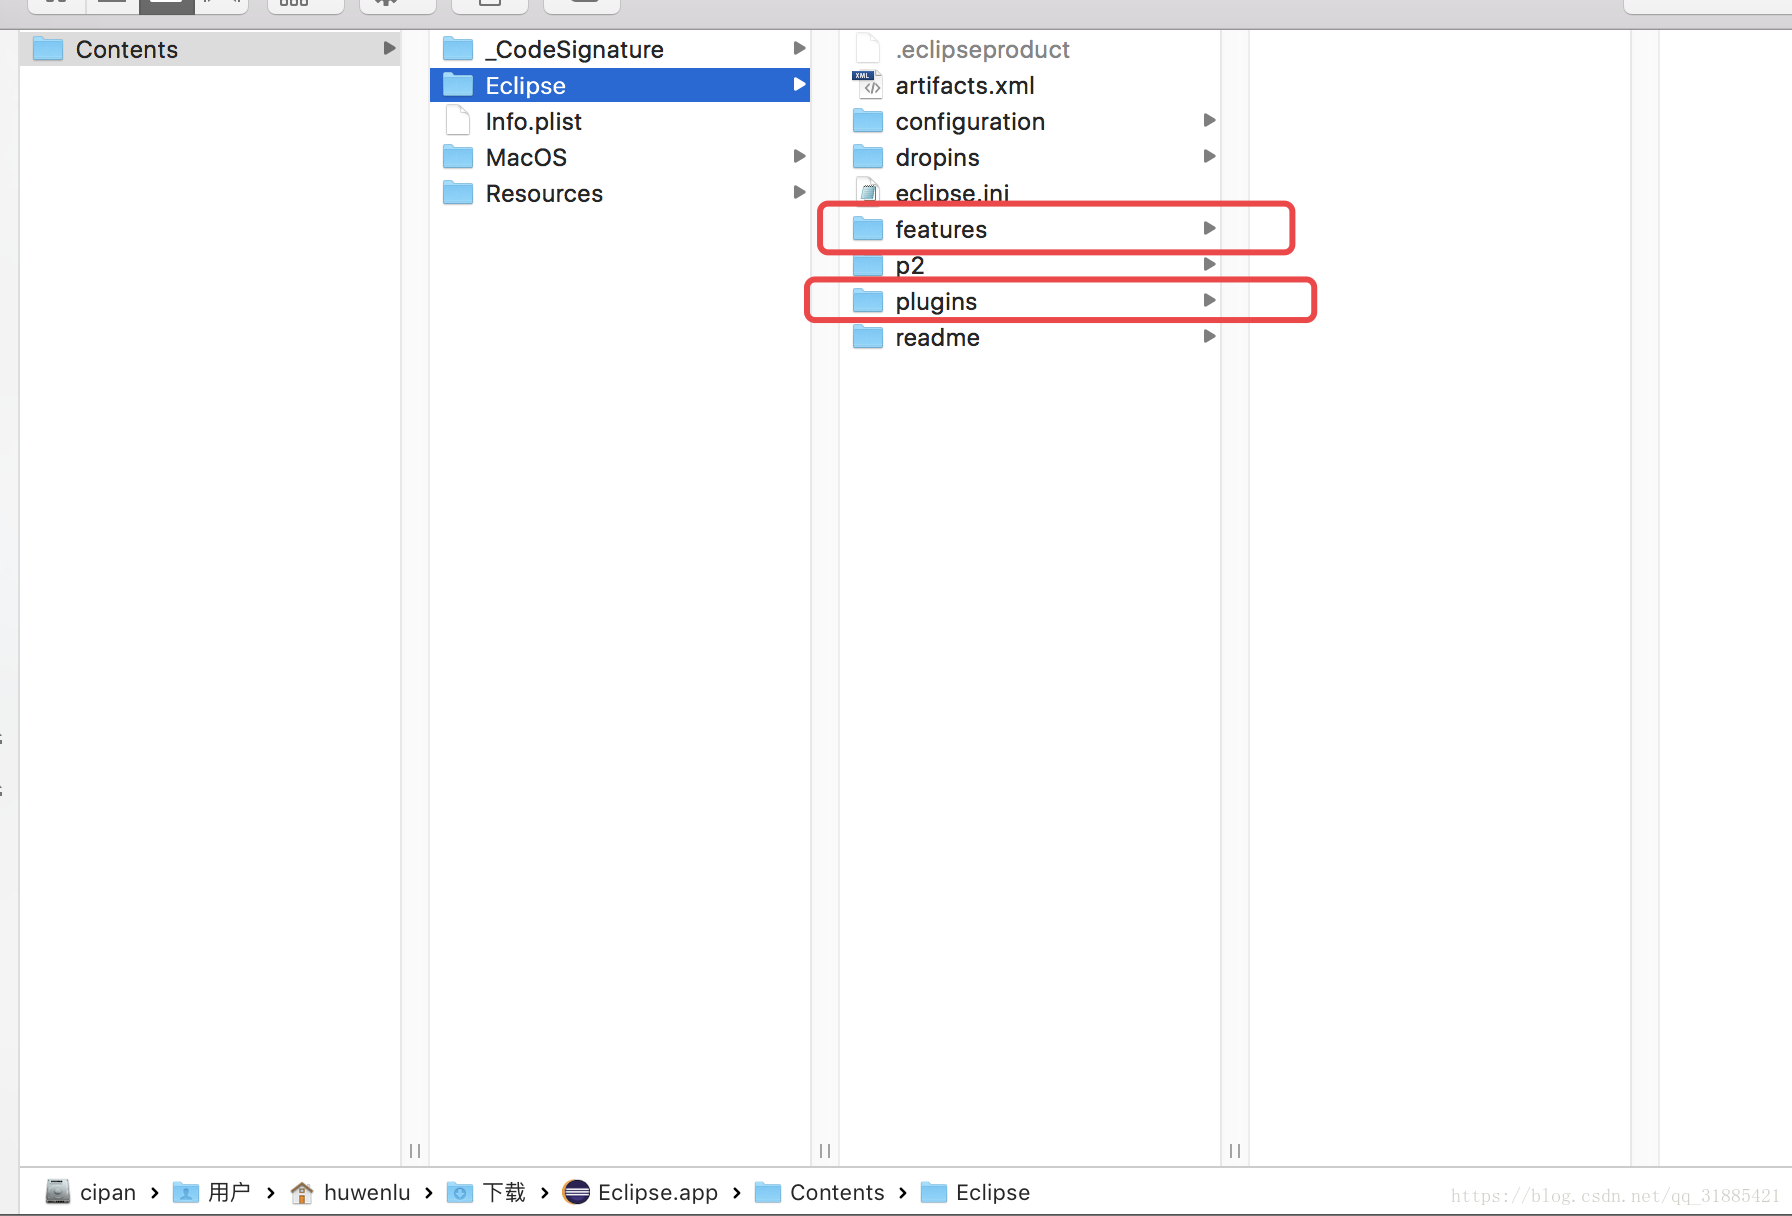Viewport: 1792px width, 1216px height.
Task: Expand the _CodeSignature folder arrow
Action: tap(799, 49)
